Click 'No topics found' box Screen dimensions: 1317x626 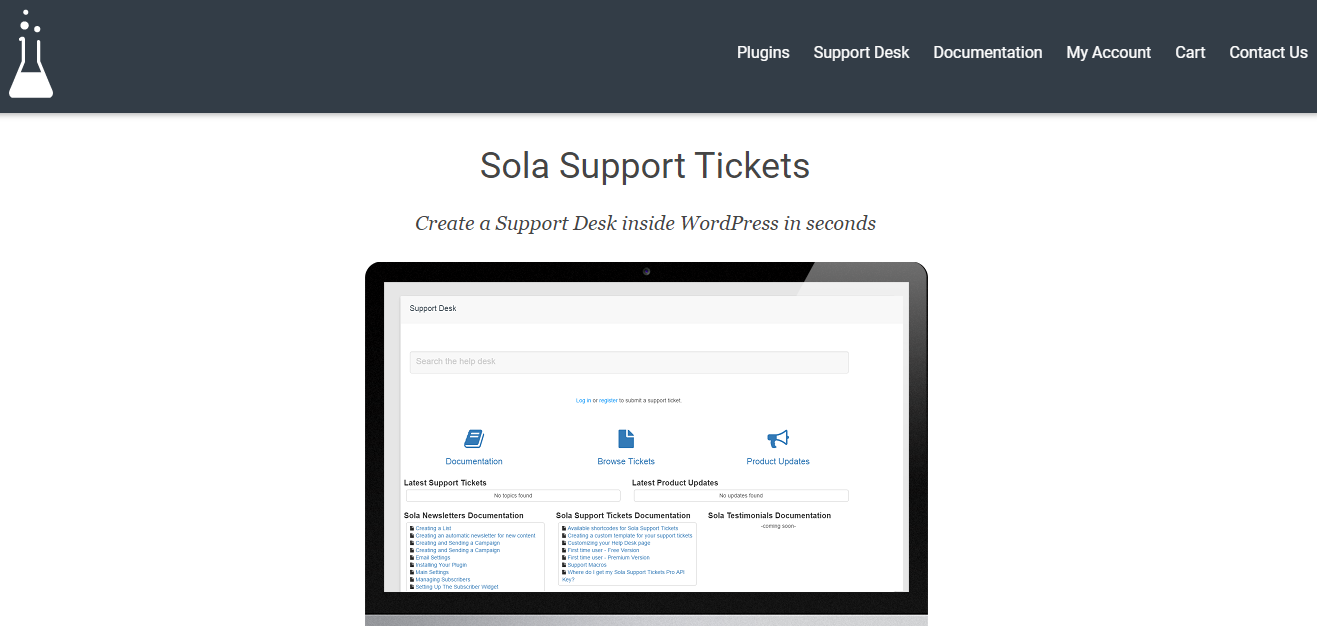pyautogui.click(x=513, y=496)
